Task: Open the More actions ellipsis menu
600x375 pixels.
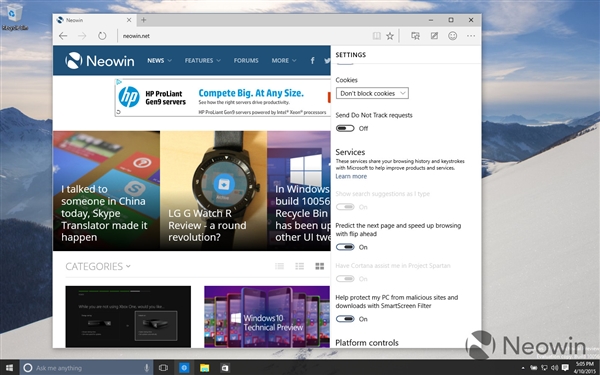Action: click(471, 36)
